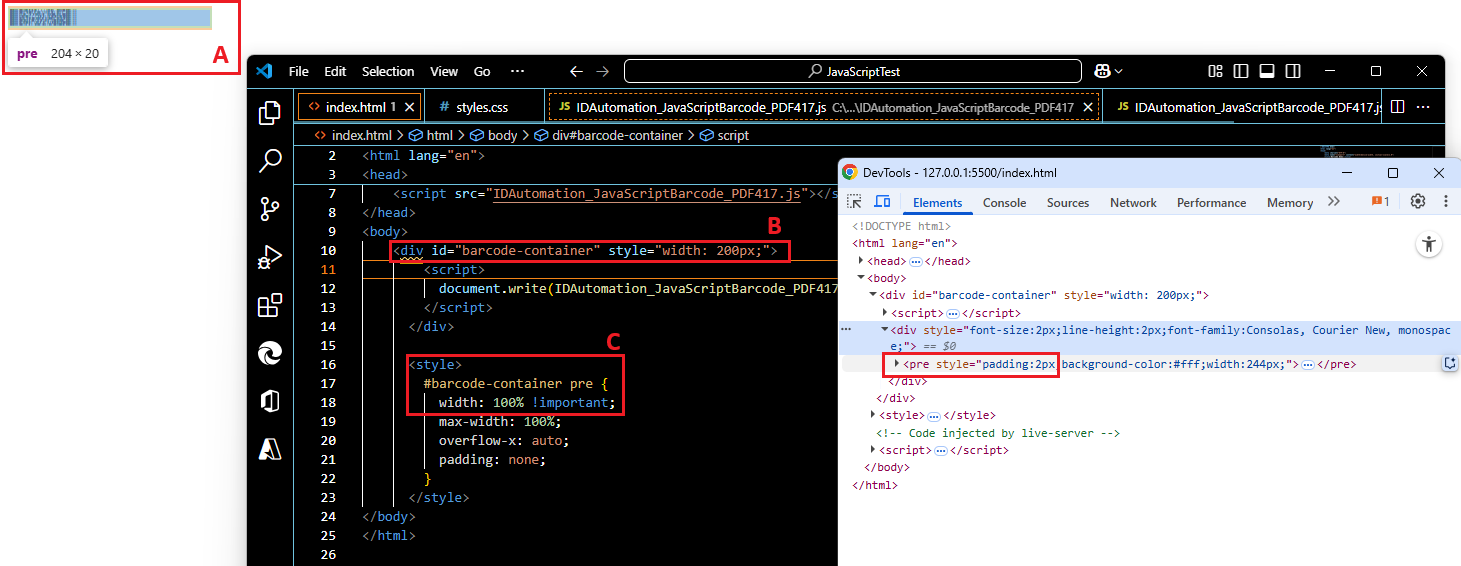
Task: Click the AI assistance icon on the pre row
Action: 1449,364
